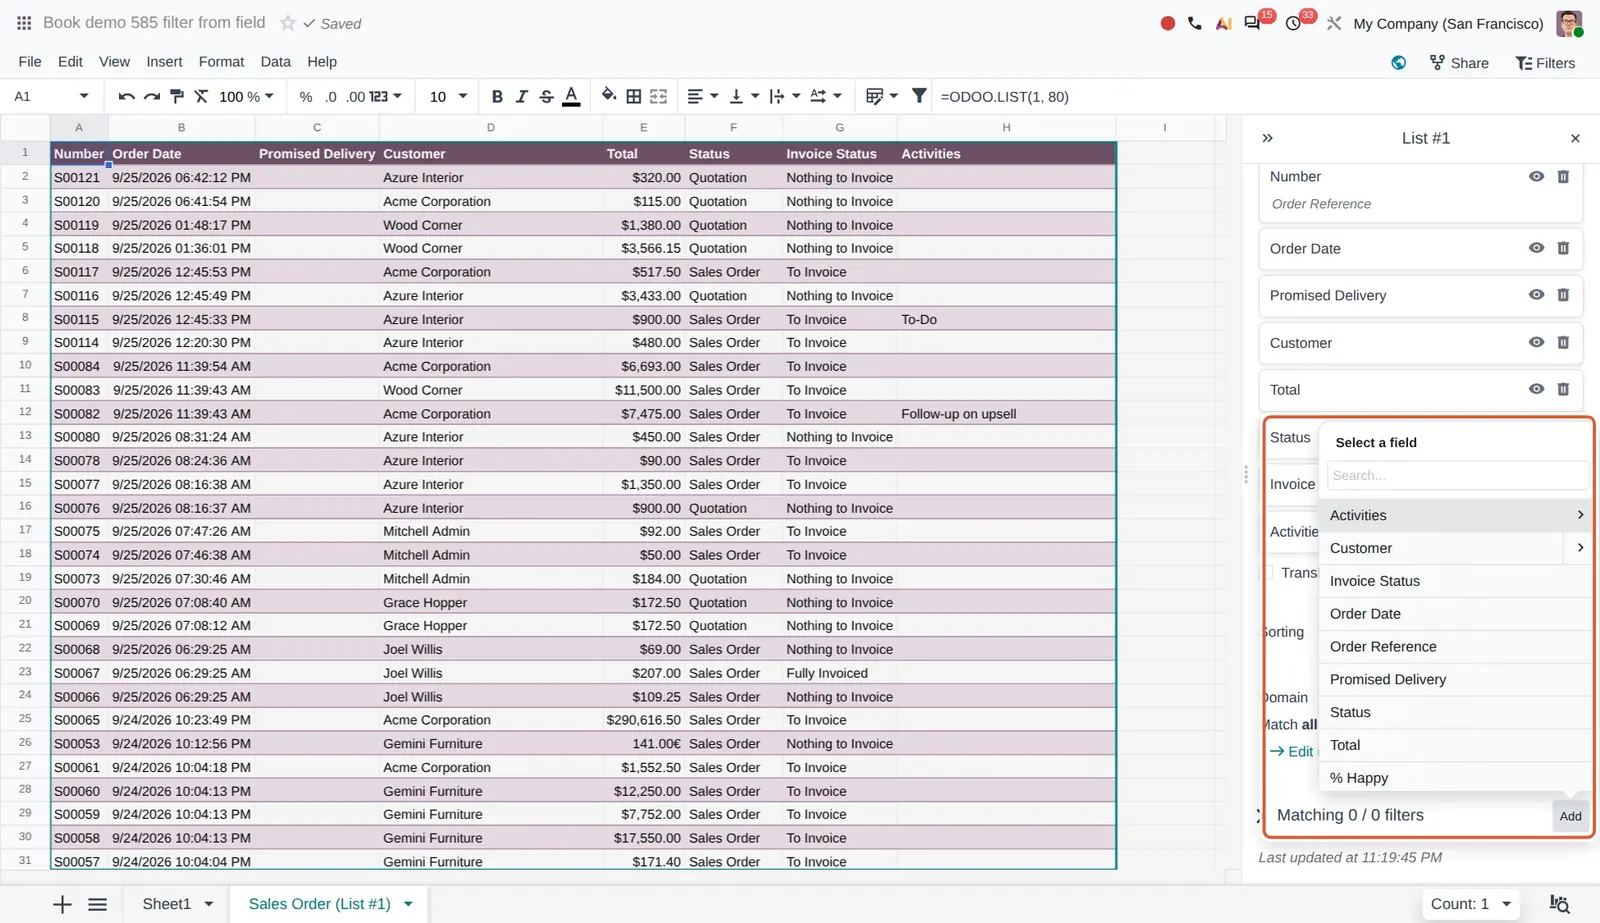Open more number formats 123 dropdown
Viewport: 1600px width, 923px height.
385,96
